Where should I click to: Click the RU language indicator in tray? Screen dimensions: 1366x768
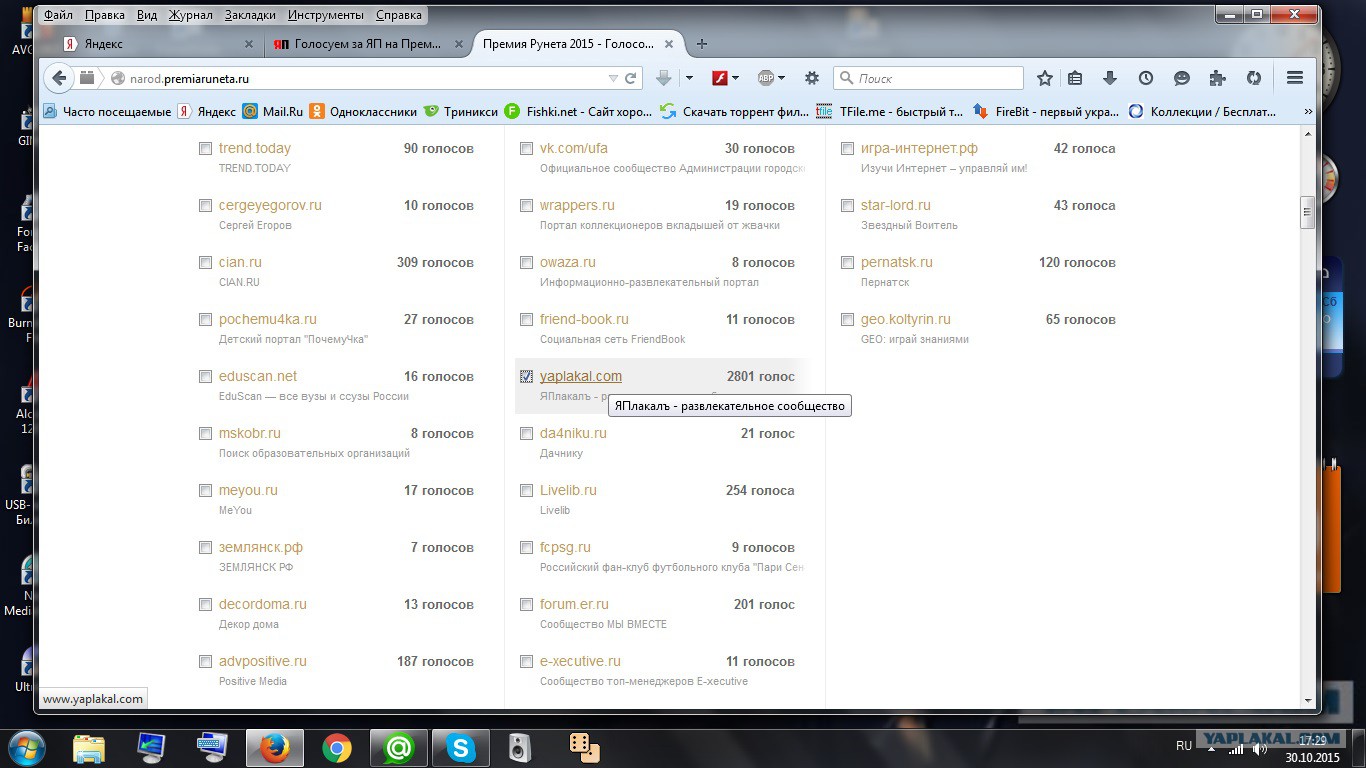1184,746
